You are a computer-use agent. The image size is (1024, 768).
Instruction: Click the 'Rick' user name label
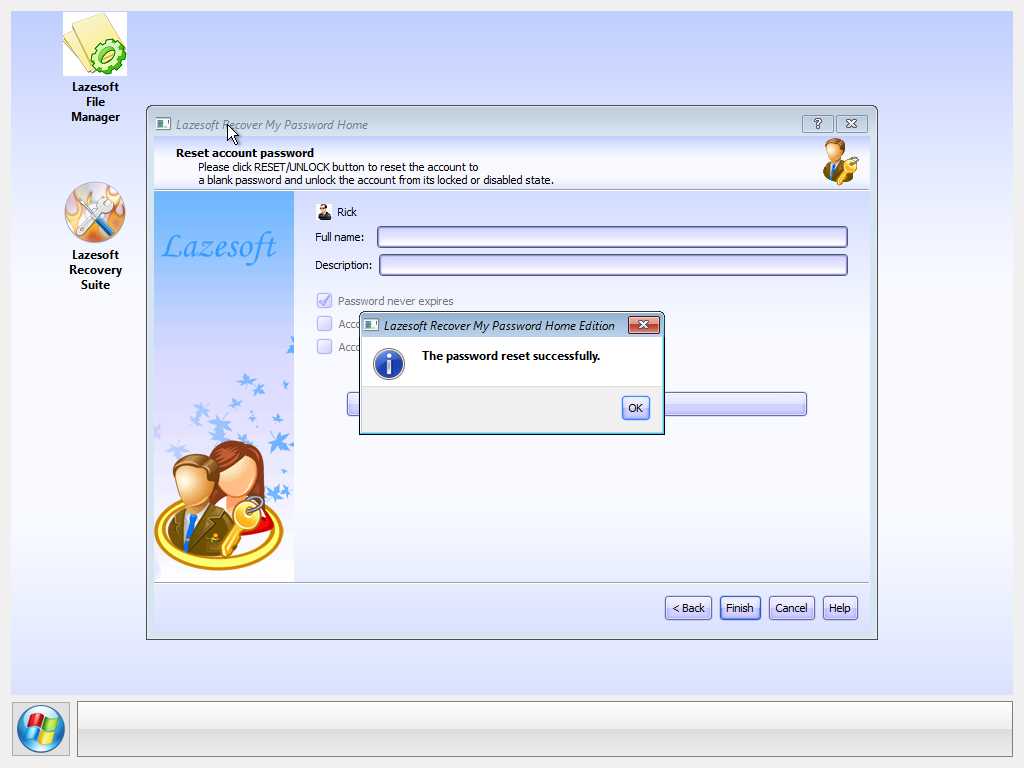(347, 212)
